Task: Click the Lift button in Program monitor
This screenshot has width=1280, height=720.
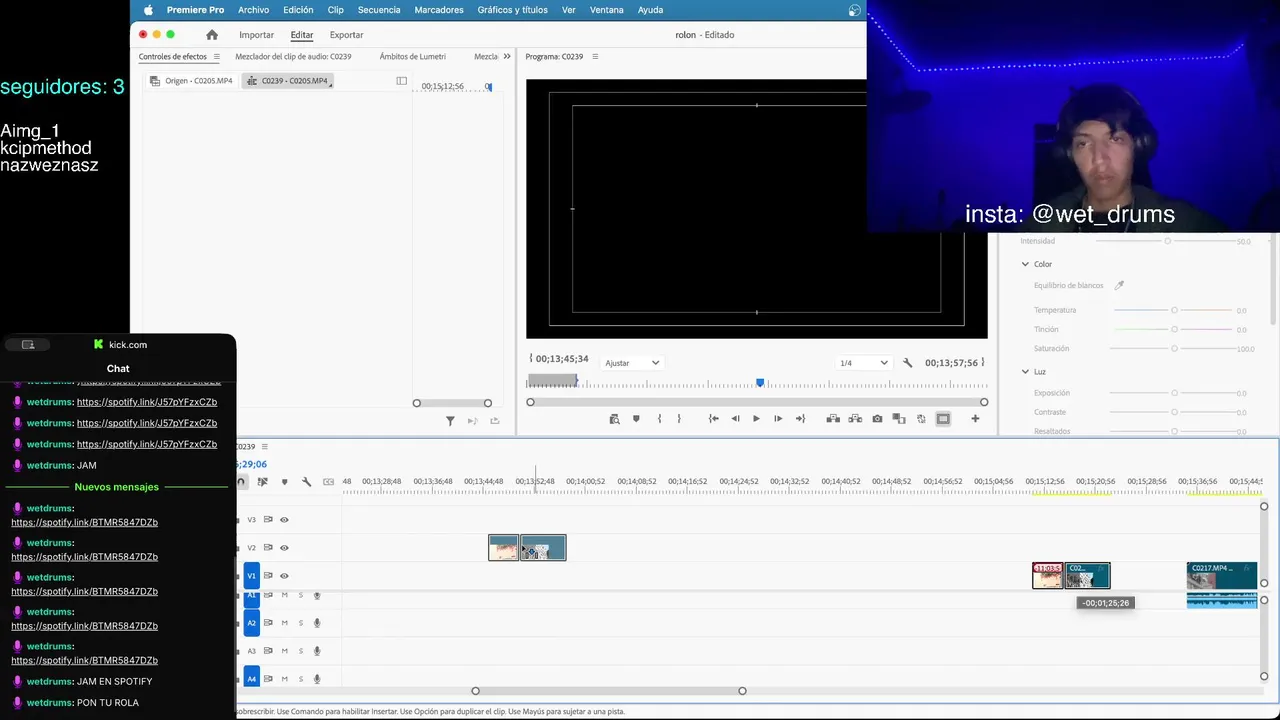Action: [833, 419]
